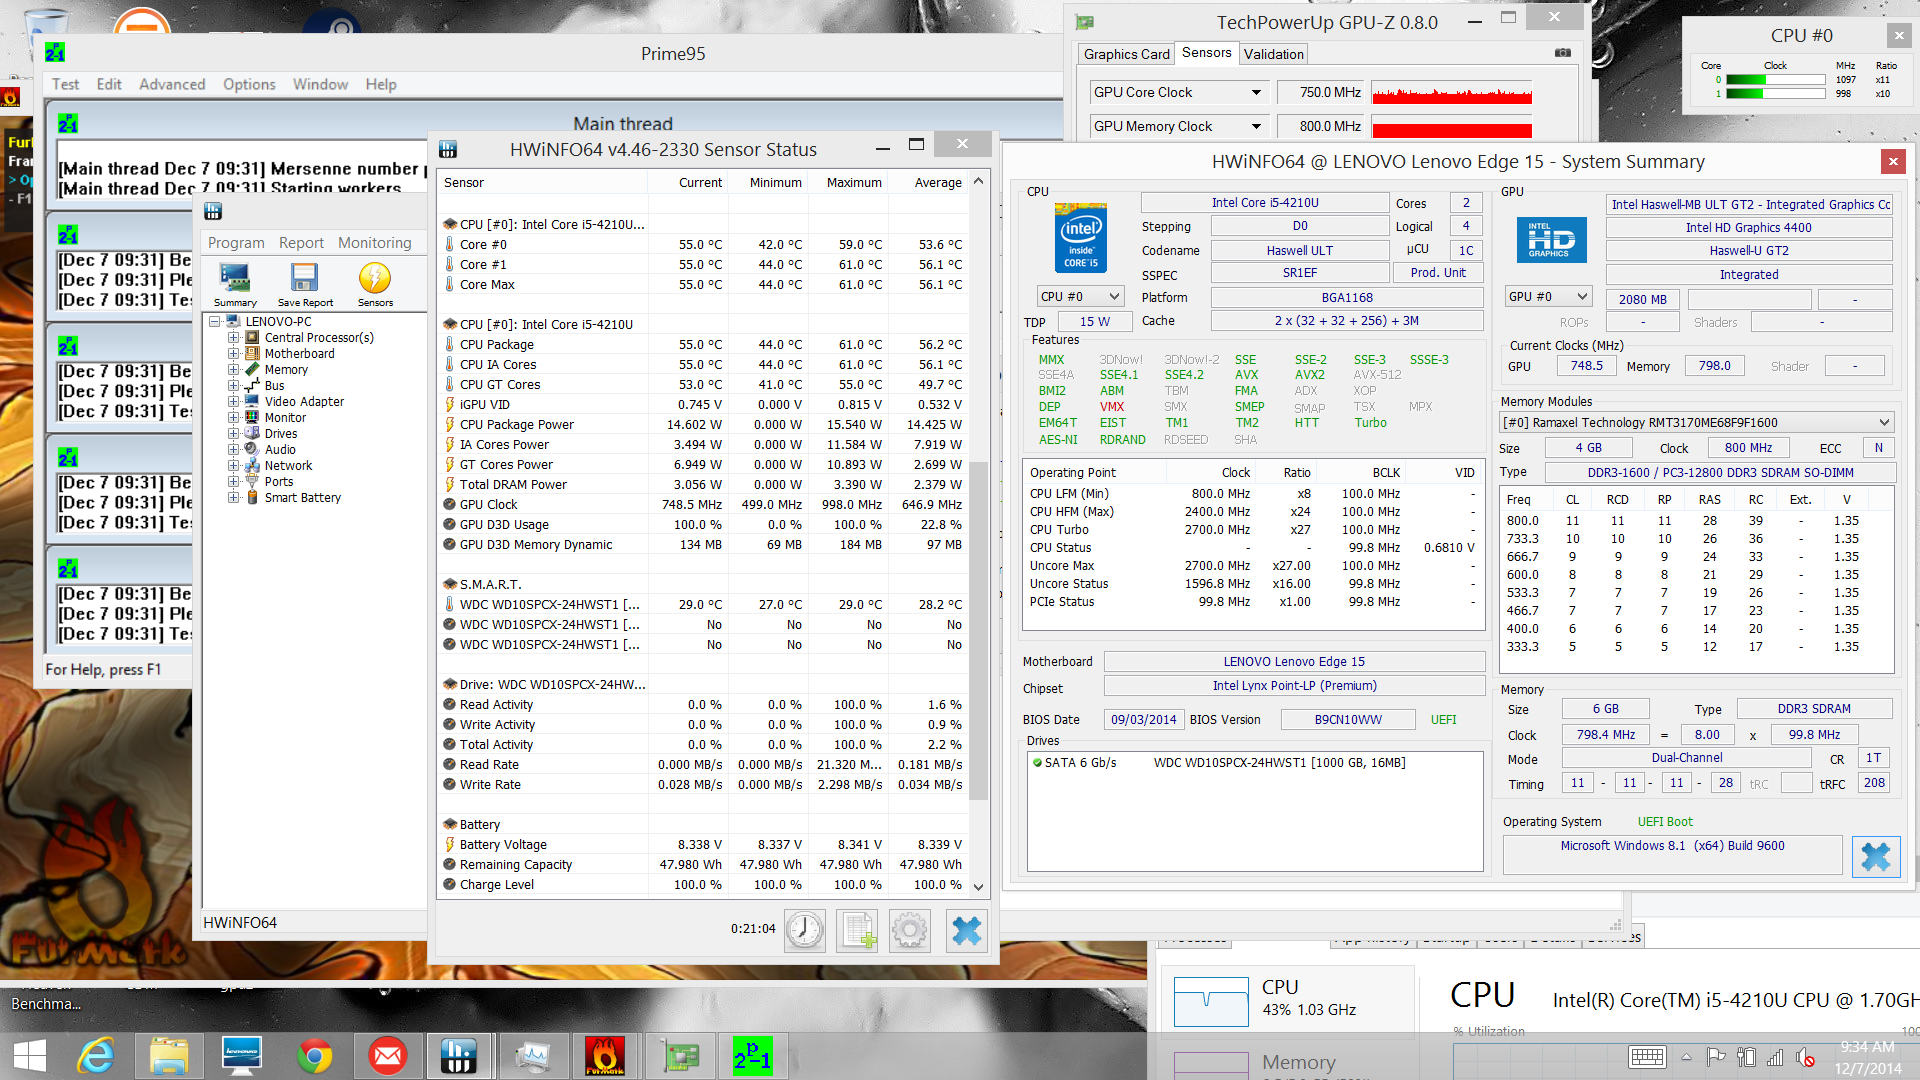
Task: Open the Prime95 Advanced menu
Action: [172, 84]
